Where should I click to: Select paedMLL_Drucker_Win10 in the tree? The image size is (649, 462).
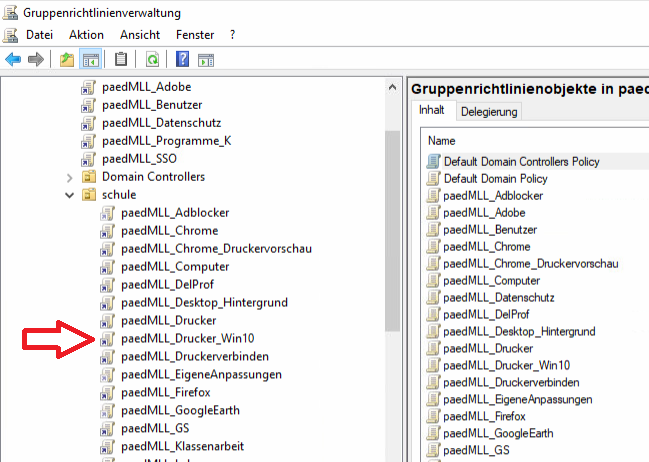(x=187, y=339)
